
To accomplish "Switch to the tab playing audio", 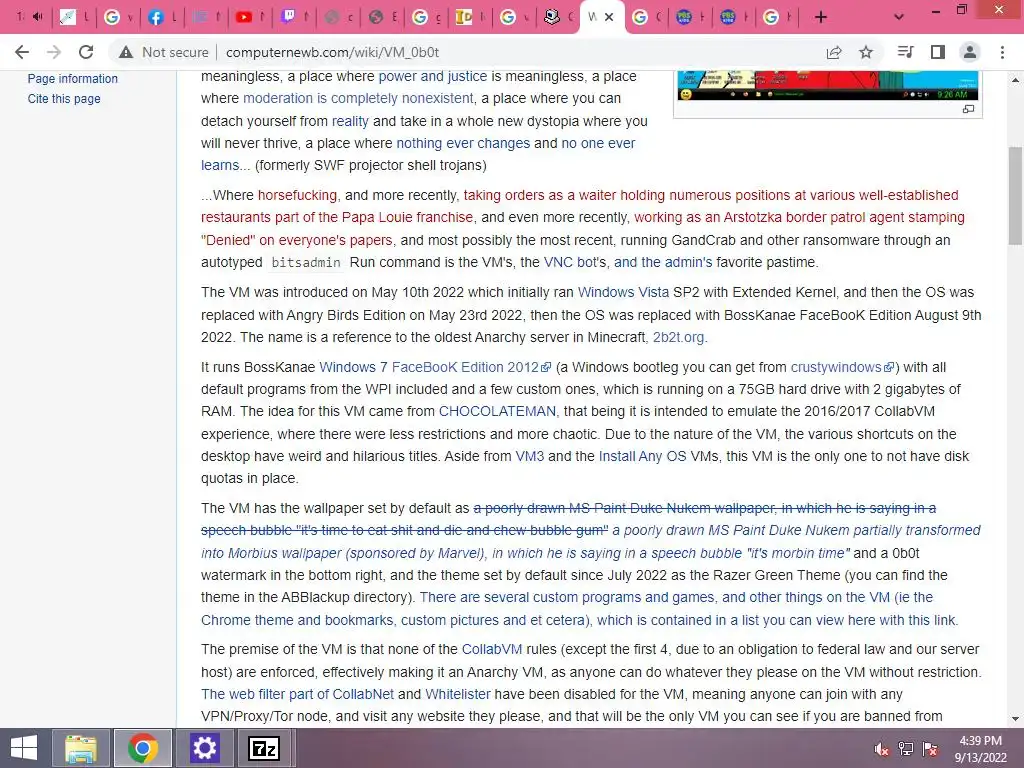I will coord(29,17).
